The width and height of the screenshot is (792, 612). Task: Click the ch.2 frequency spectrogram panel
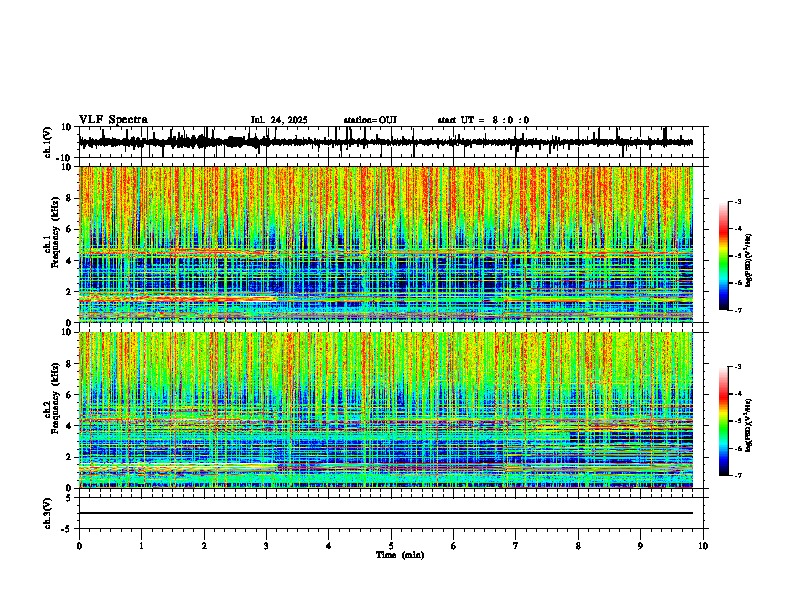tap(391, 410)
